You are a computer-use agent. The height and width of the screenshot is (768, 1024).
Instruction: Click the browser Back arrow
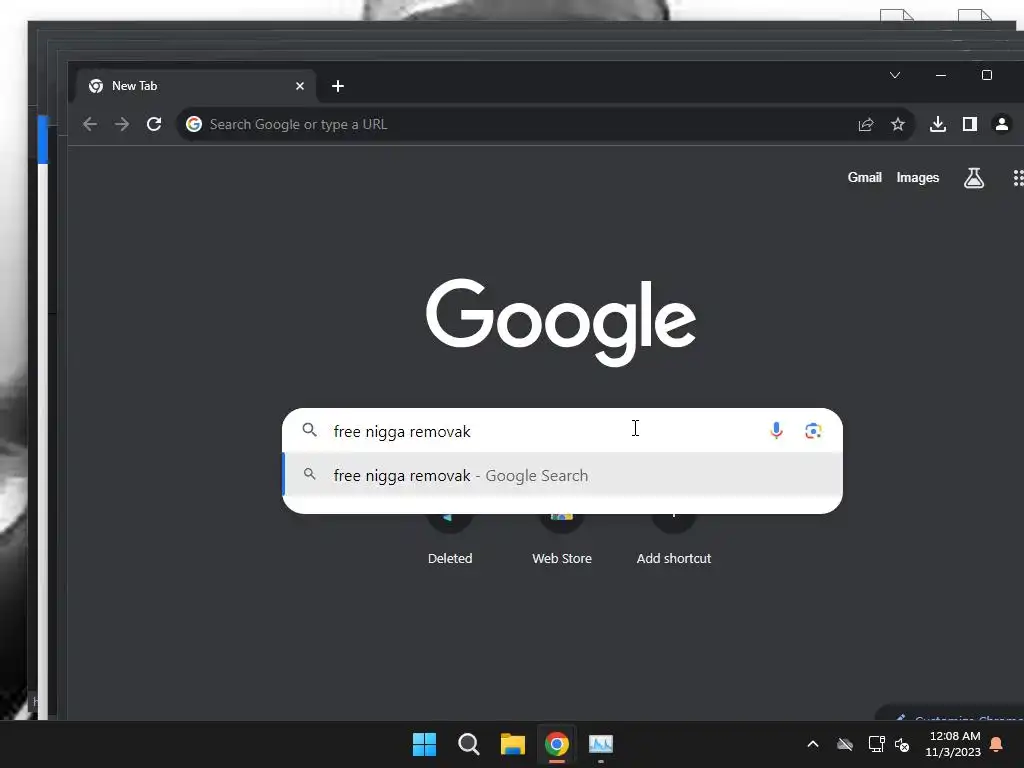pos(90,124)
